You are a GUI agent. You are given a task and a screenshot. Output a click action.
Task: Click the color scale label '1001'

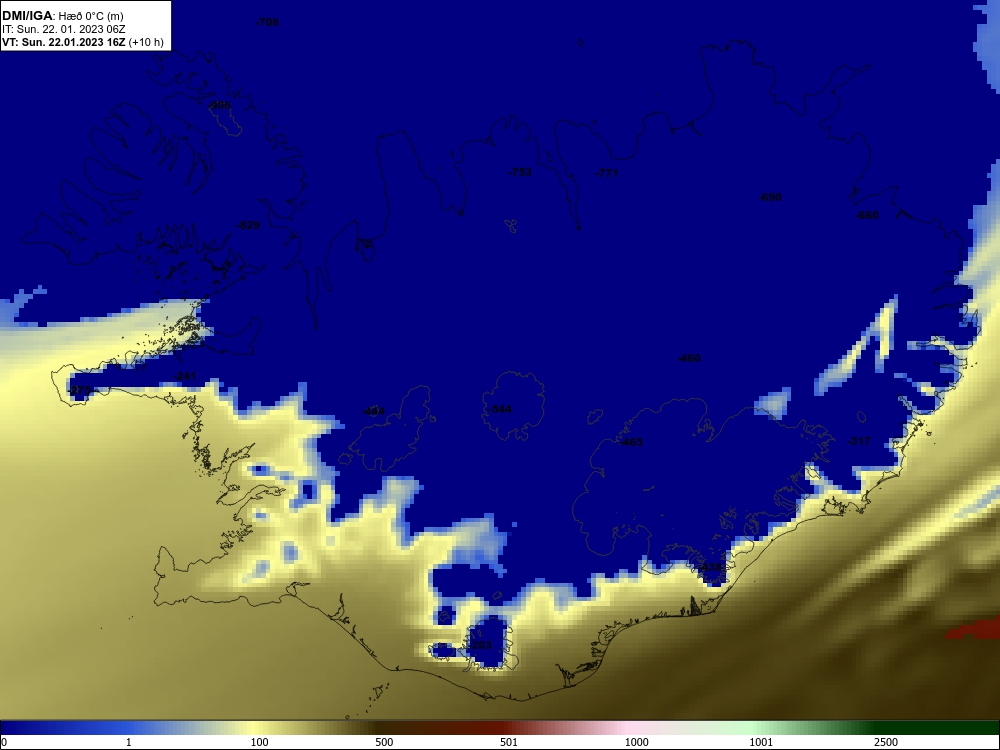click(x=761, y=742)
